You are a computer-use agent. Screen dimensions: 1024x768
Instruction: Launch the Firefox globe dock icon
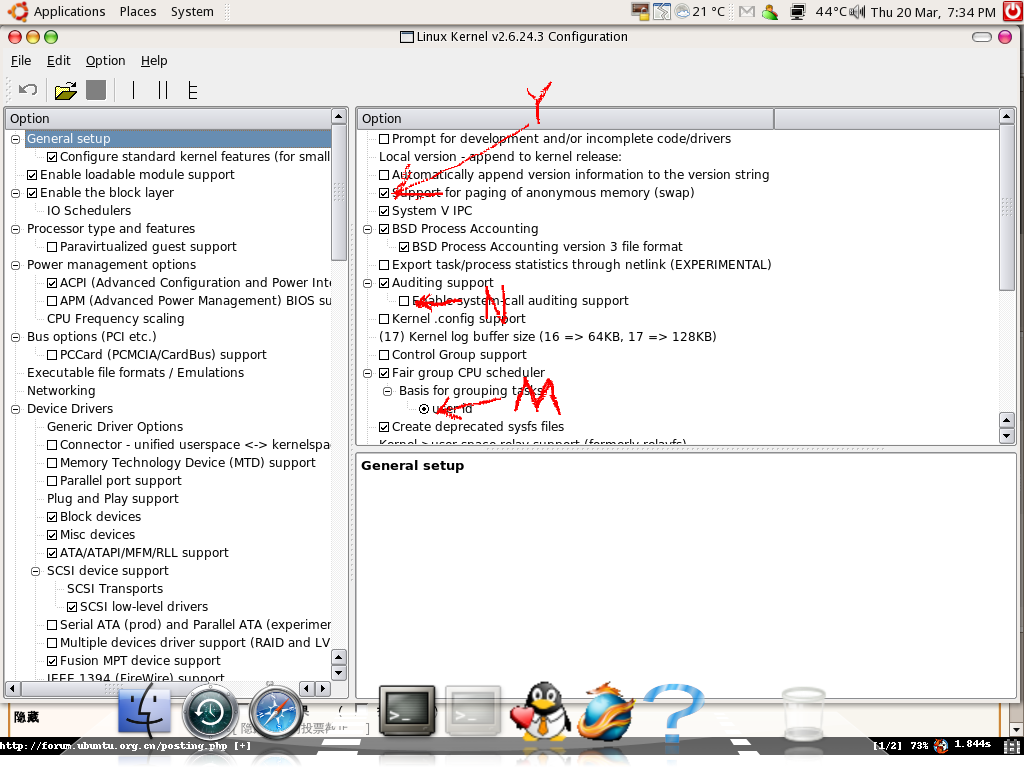point(607,712)
